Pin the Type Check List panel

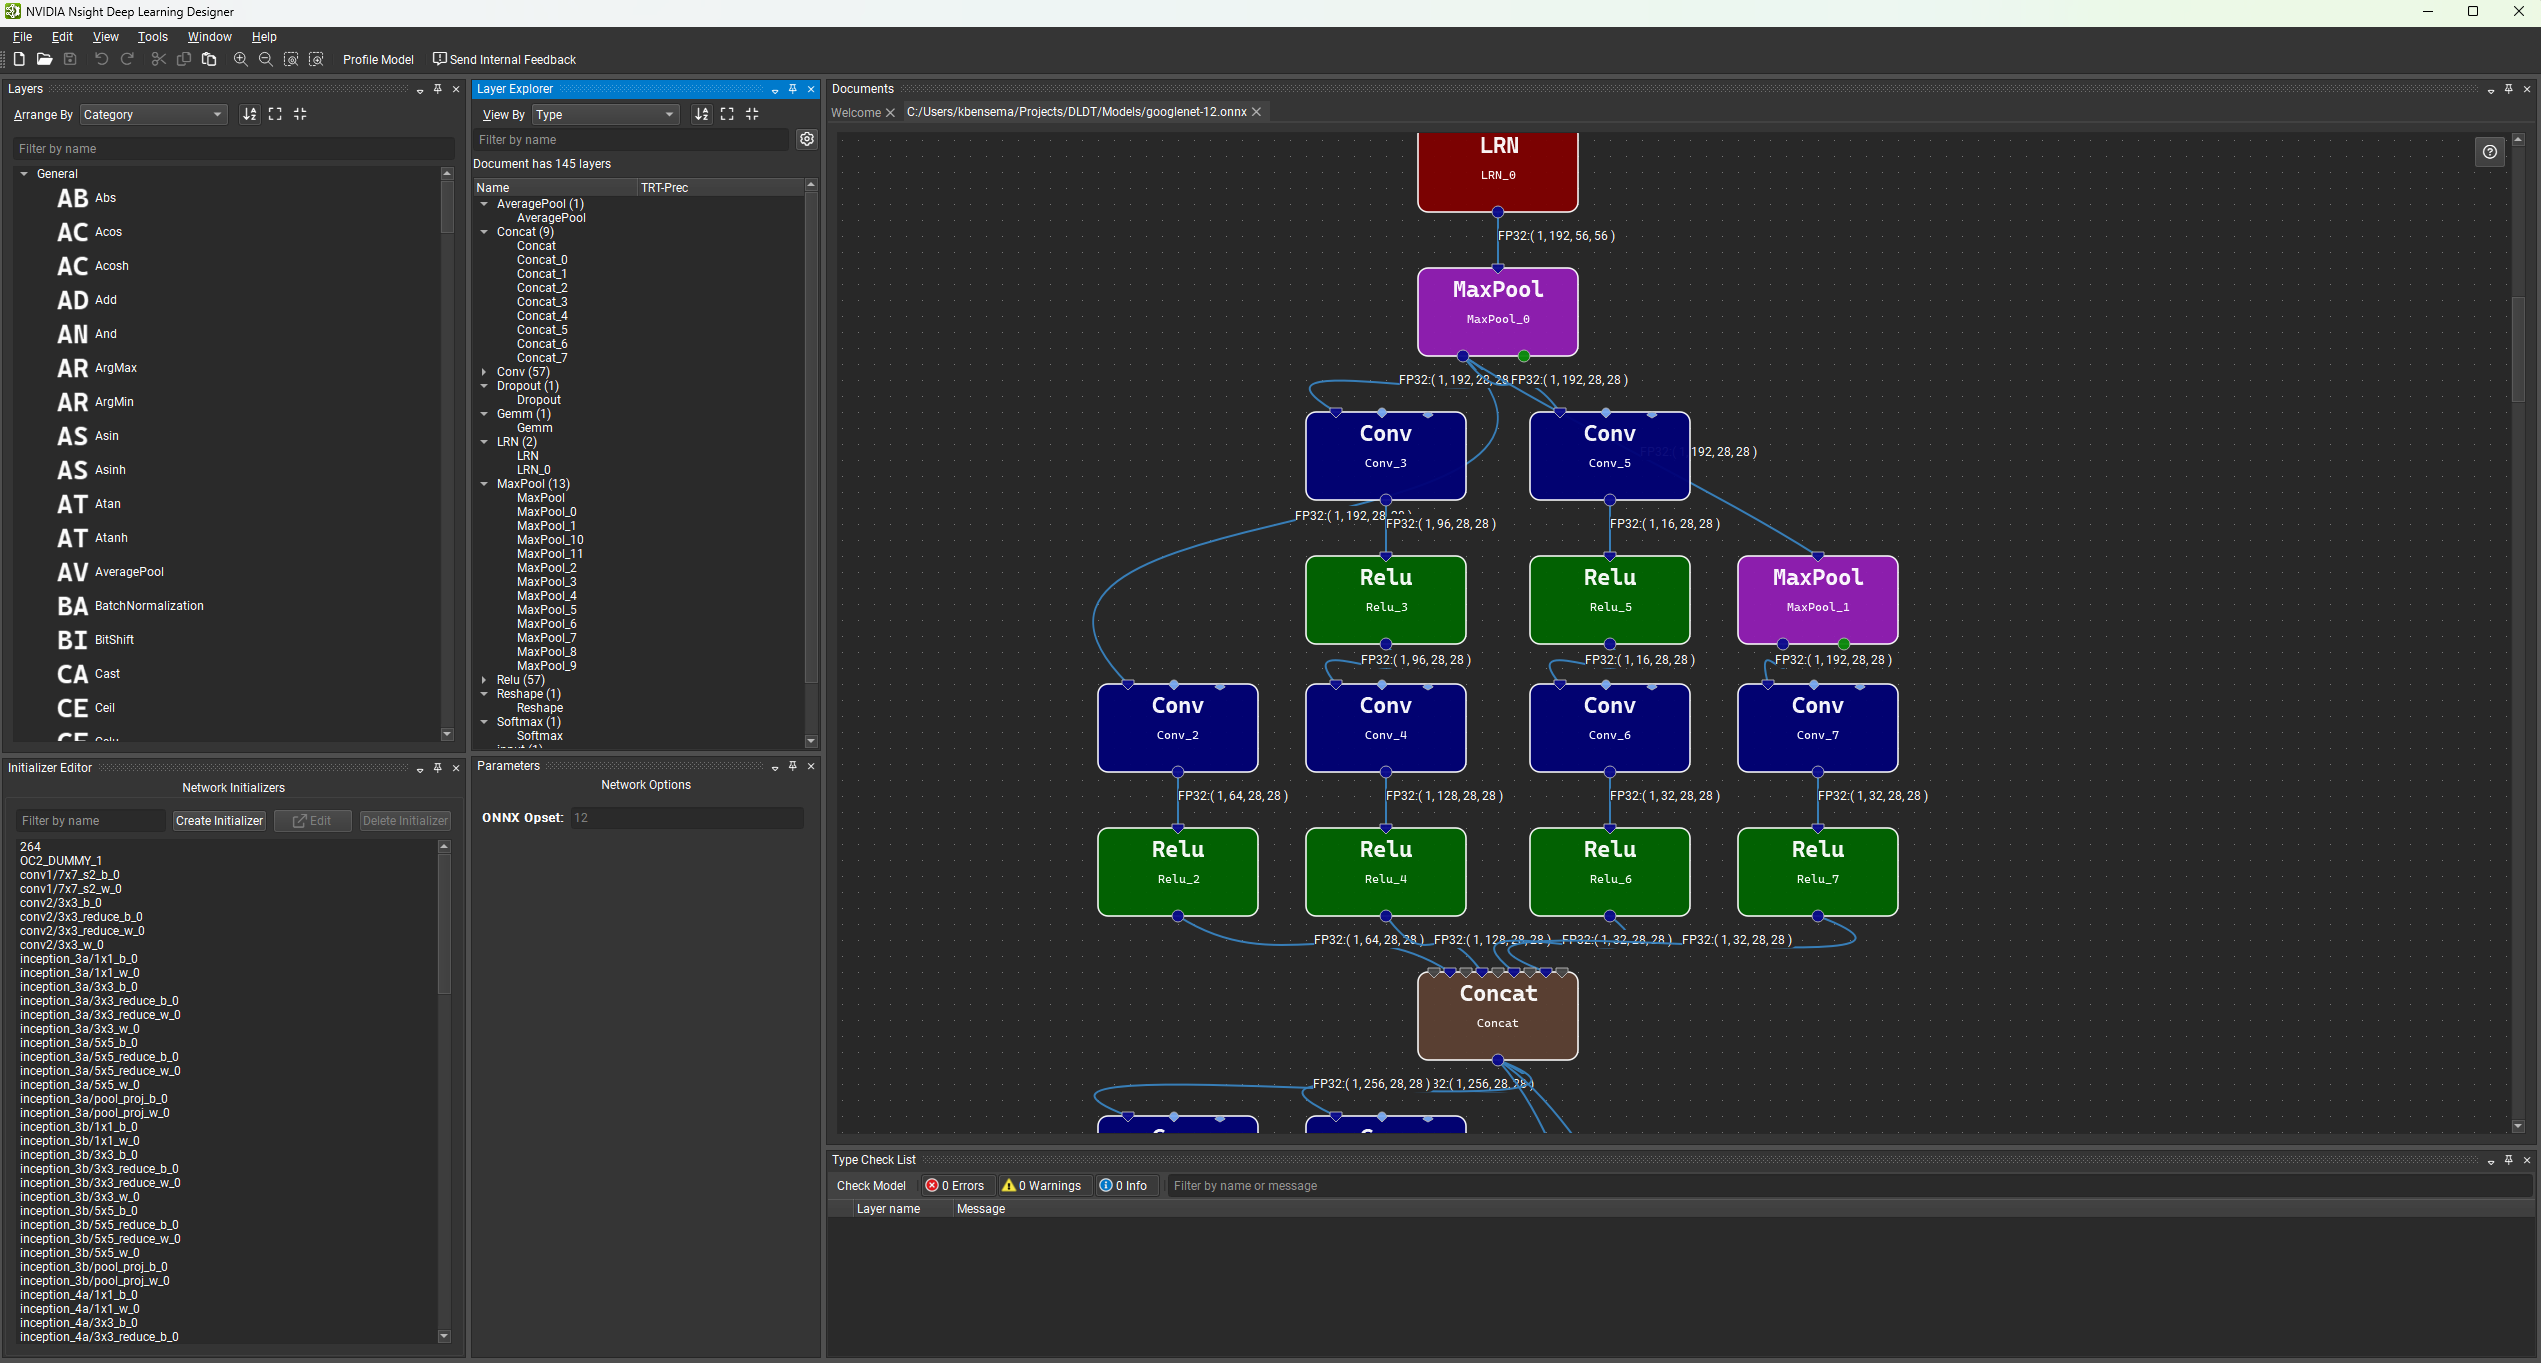(x=2508, y=1160)
